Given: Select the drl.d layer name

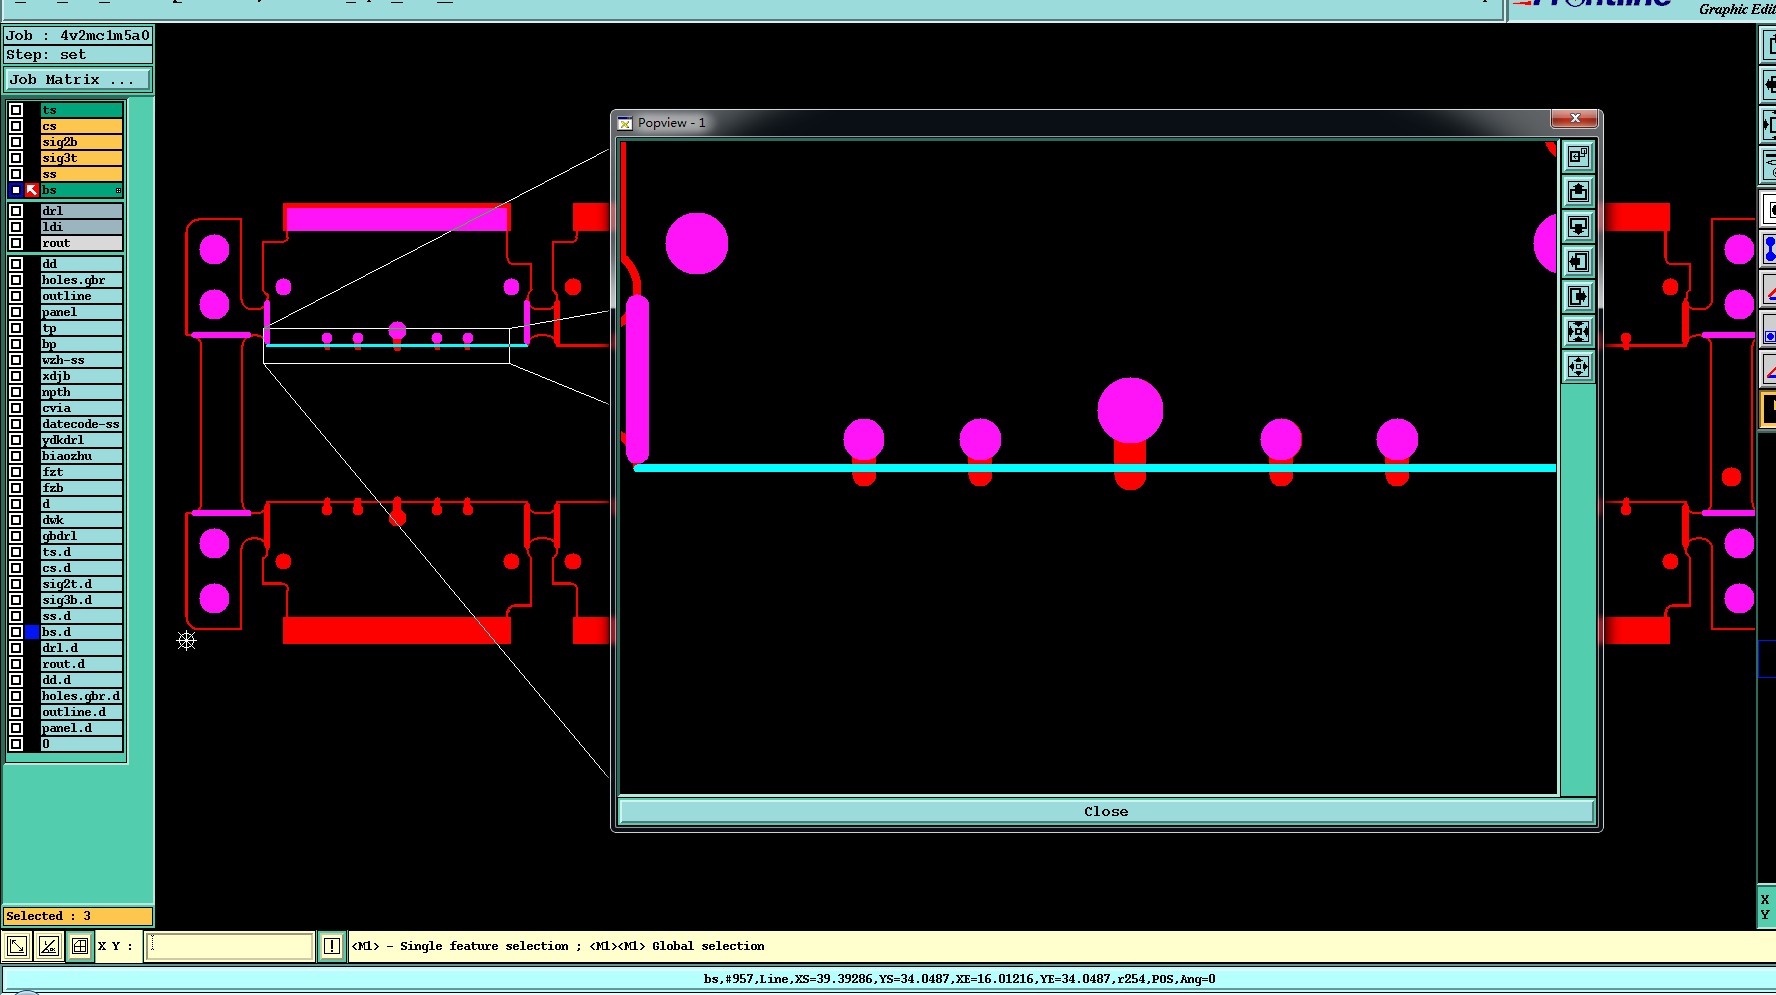Looking at the screenshot, I should 81,648.
